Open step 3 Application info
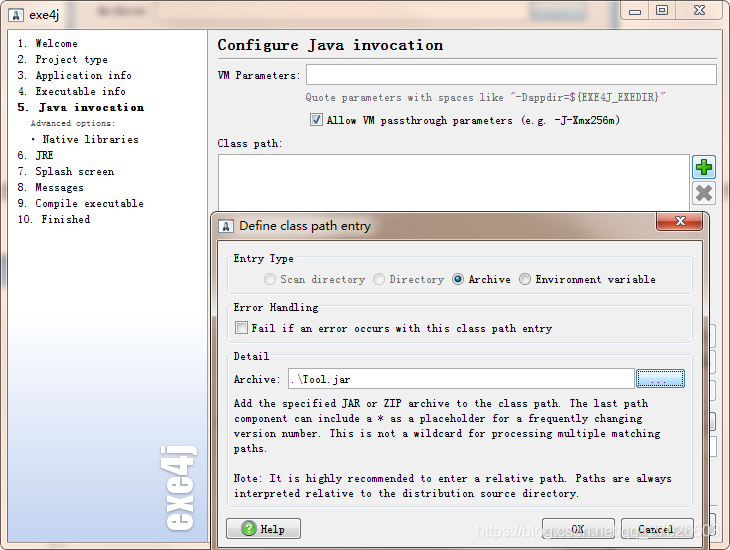The height and width of the screenshot is (550, 730). [x=74, y=75]
